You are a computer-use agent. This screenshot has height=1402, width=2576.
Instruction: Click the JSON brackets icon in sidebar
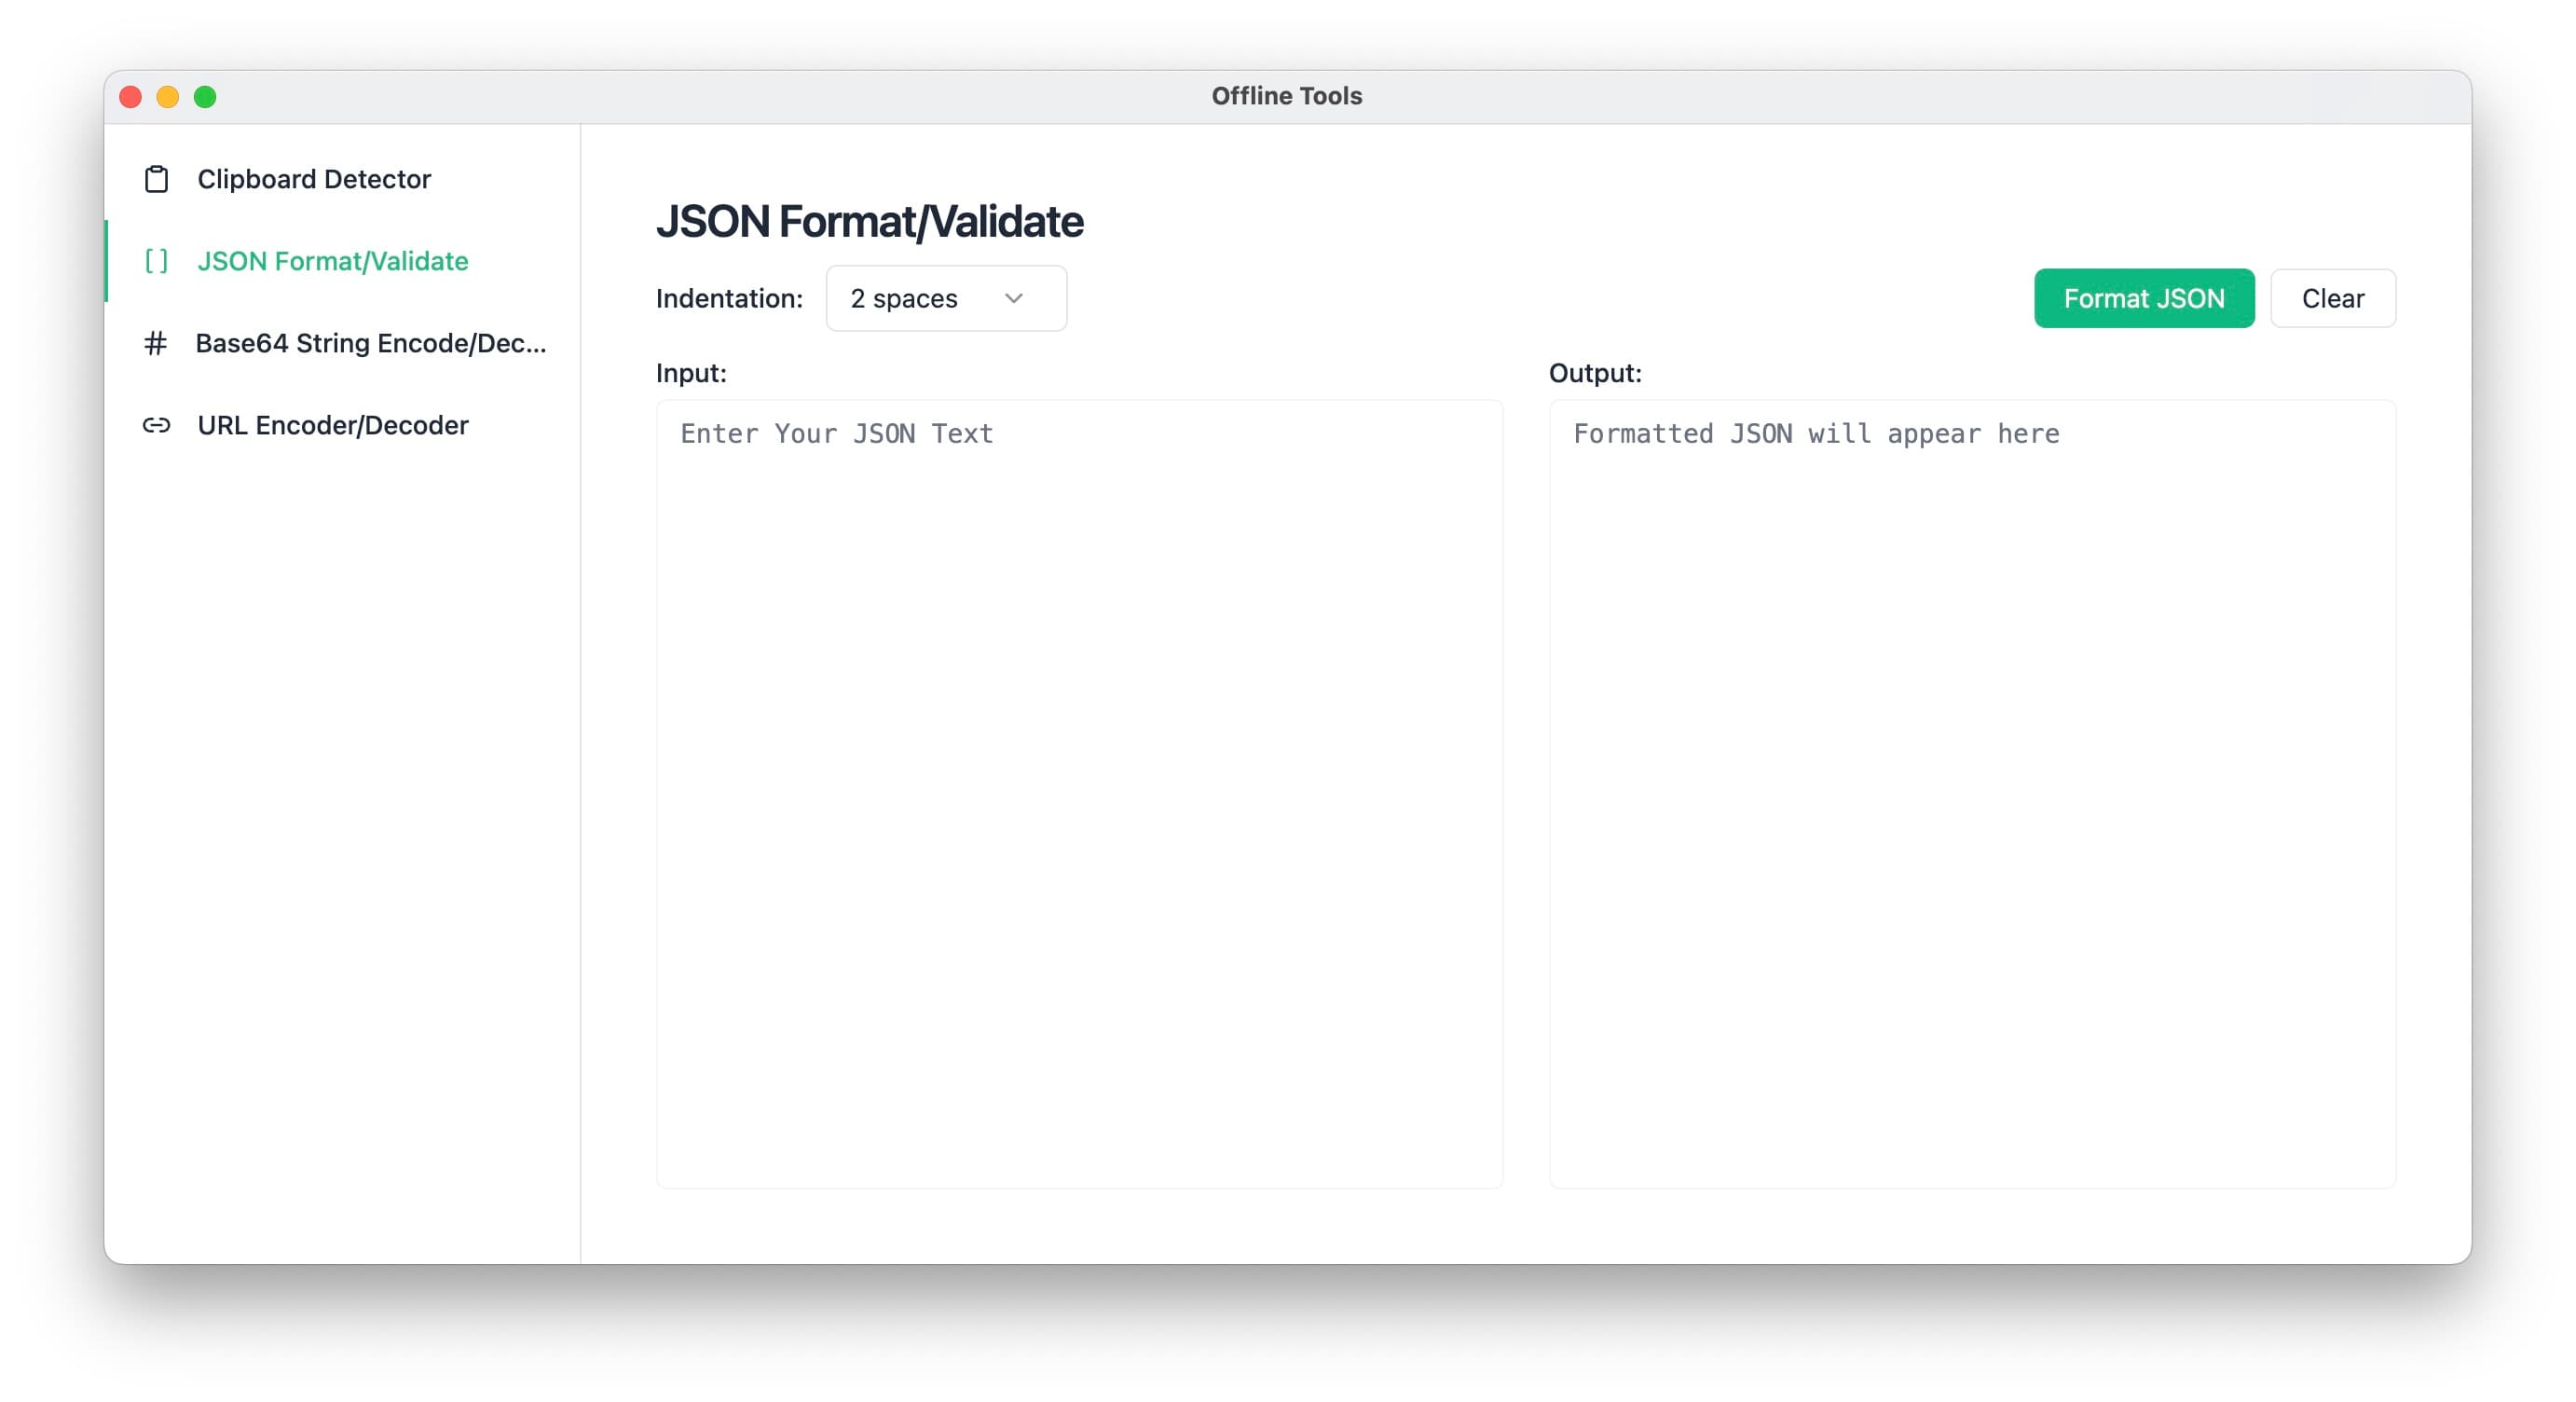point(156,261)
